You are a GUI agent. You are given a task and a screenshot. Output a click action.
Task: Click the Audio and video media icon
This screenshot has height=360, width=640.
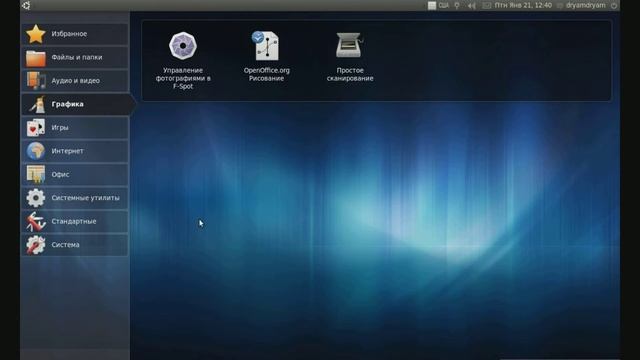[x=36, y=81]
